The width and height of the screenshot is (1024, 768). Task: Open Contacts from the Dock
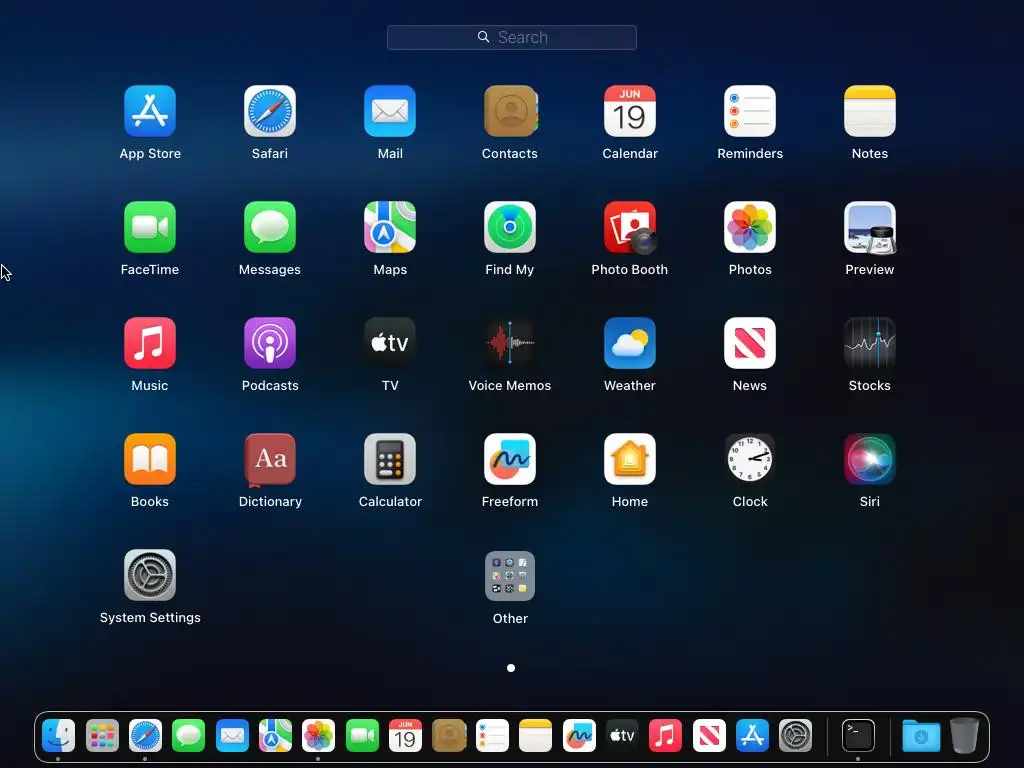[449, 736]
